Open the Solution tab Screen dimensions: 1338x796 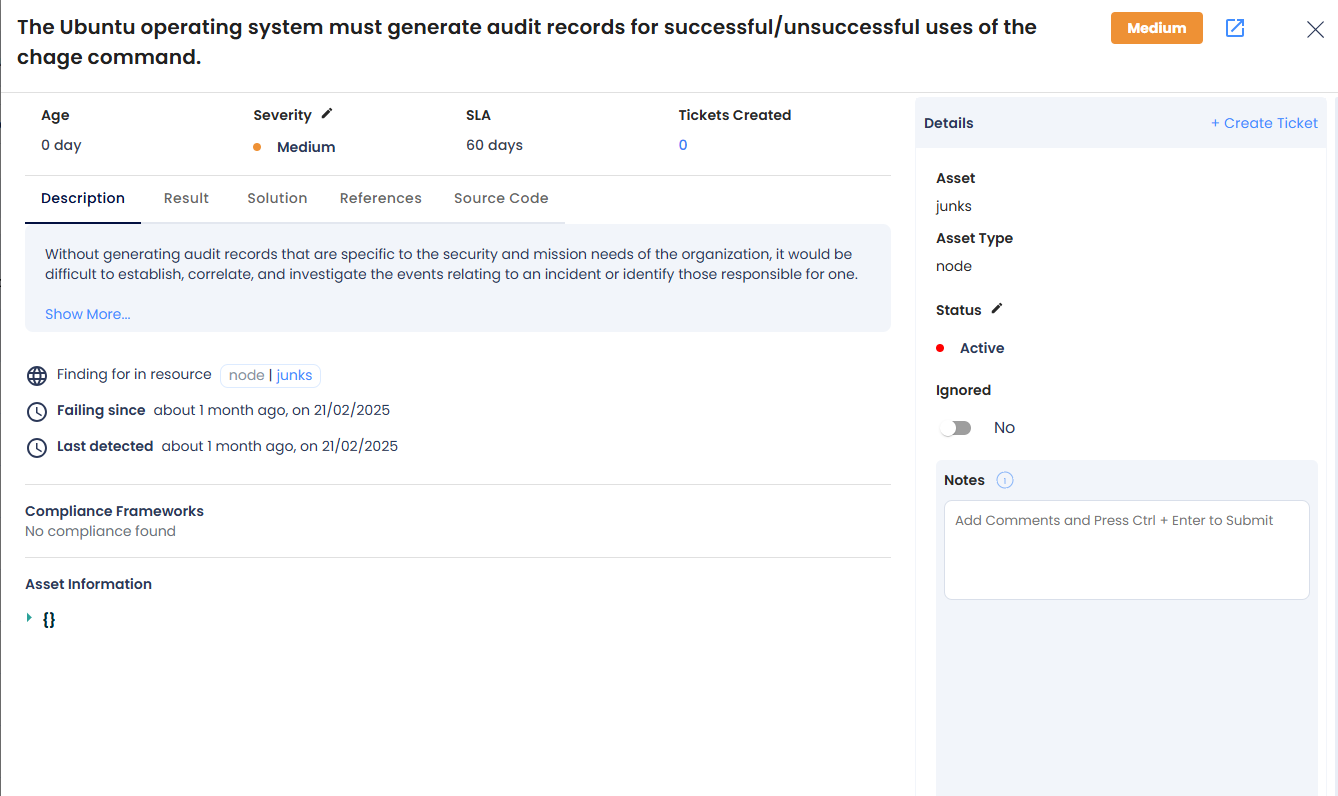click(x=277, y=198)
